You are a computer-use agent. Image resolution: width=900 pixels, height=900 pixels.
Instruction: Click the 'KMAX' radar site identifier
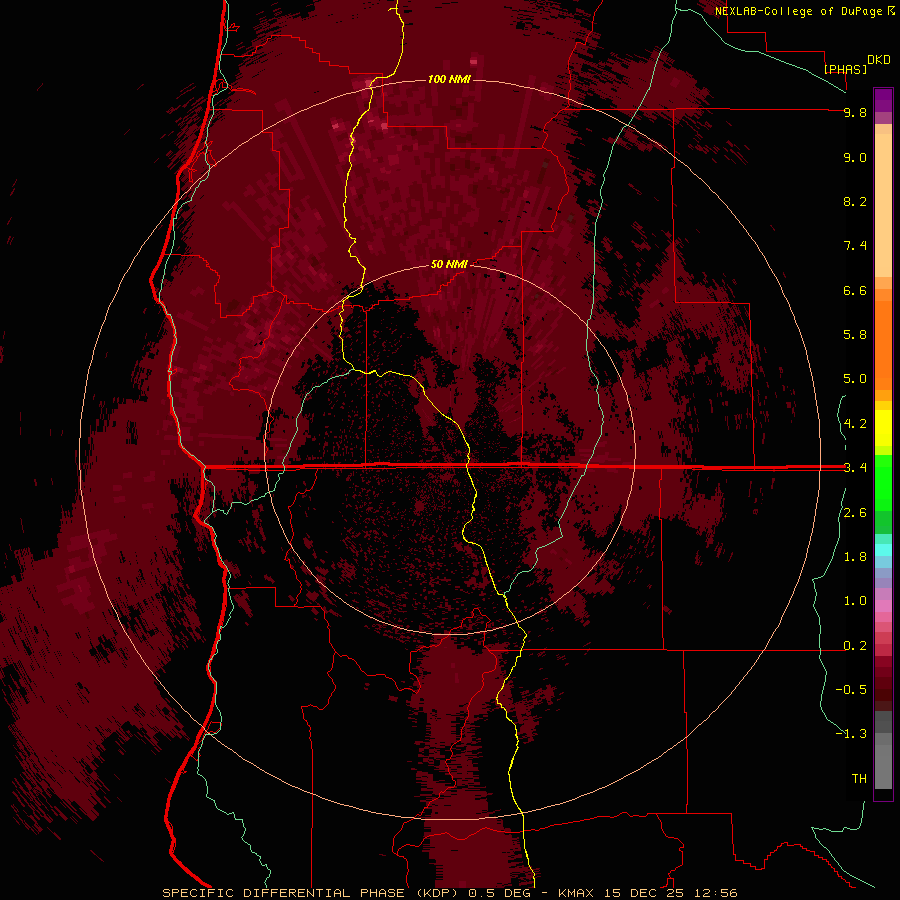click(x=576, y=893)
